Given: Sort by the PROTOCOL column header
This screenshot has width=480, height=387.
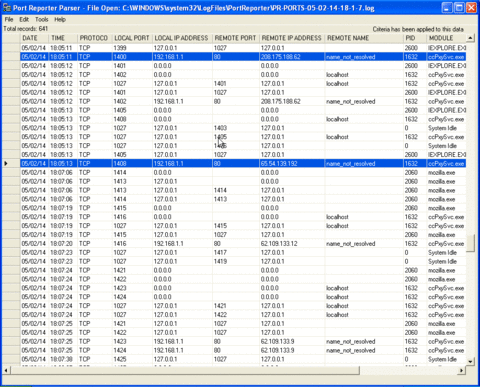Looking at the screenshot, I should point(95,38).
